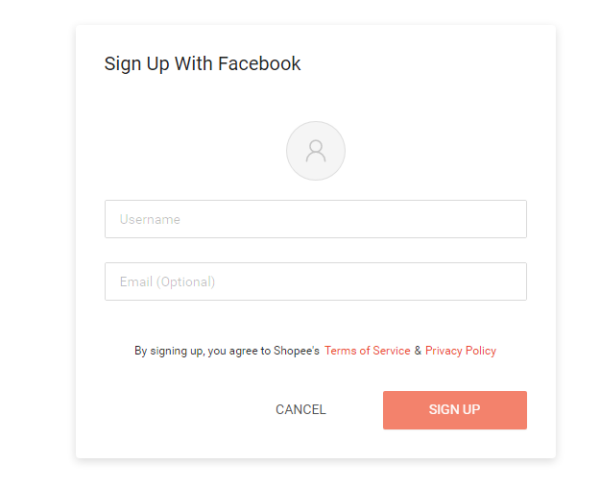This screenshot has width=600, height=489.
Task: Open Shopee's Privacy Policy link
Action: click(460, 351)
